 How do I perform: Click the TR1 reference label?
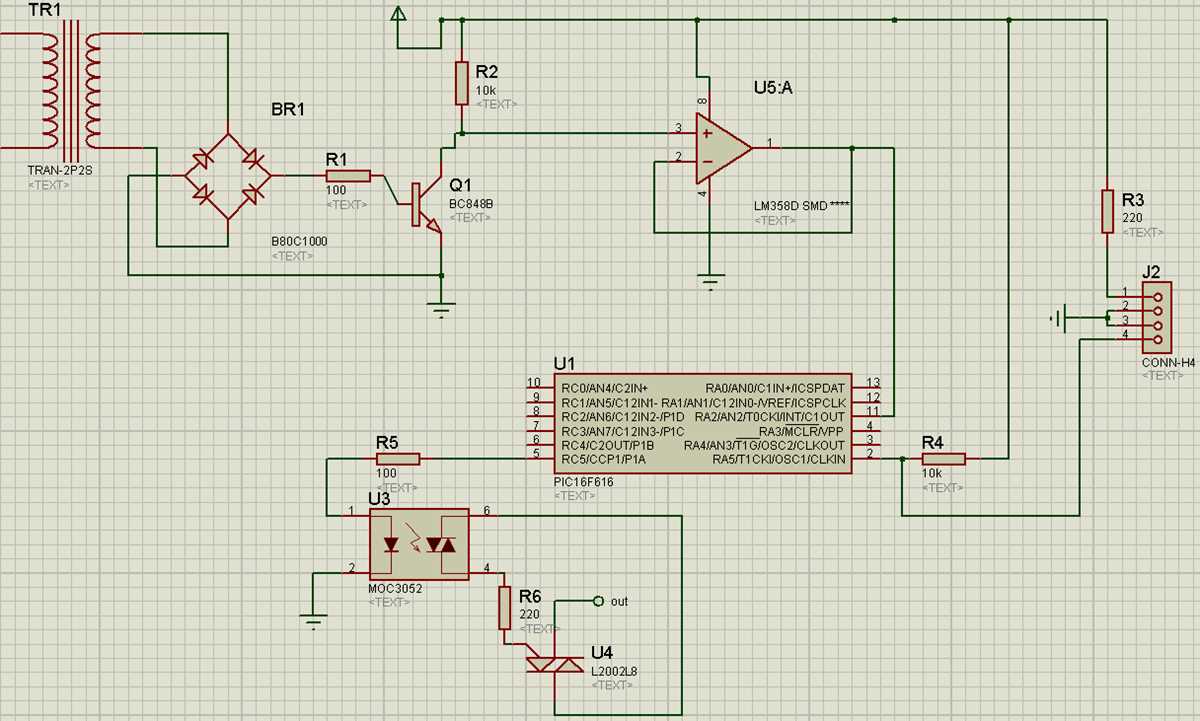tap(44, 9)
